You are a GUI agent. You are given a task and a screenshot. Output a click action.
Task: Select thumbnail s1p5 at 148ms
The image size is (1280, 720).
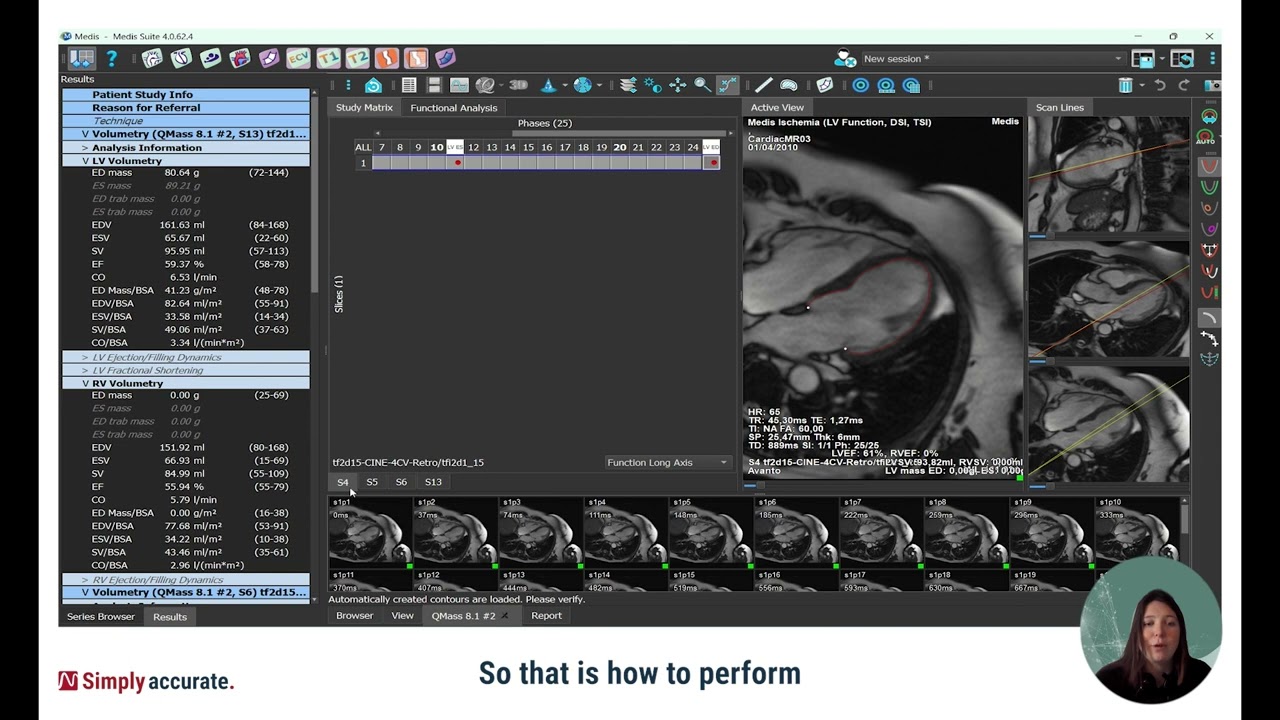tap(711, 533)
